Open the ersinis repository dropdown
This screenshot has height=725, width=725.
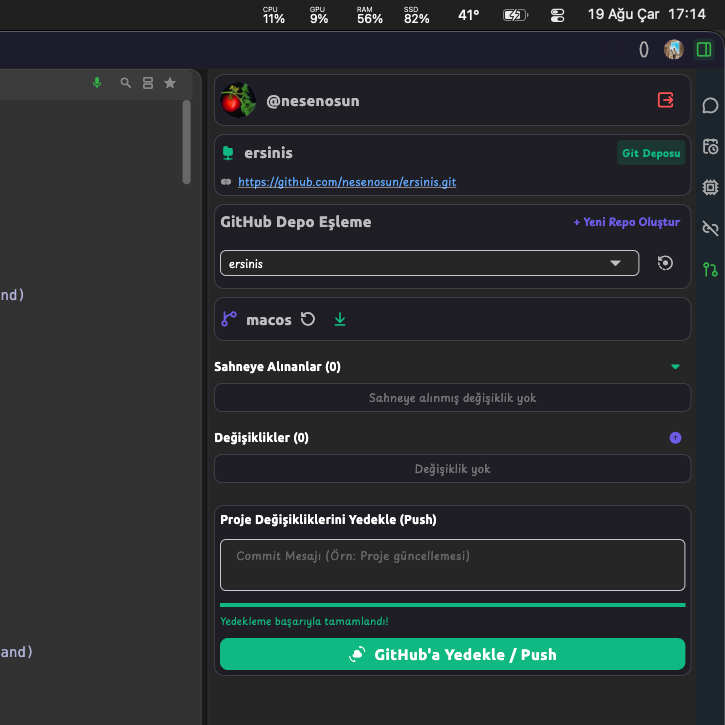(429, 263)
